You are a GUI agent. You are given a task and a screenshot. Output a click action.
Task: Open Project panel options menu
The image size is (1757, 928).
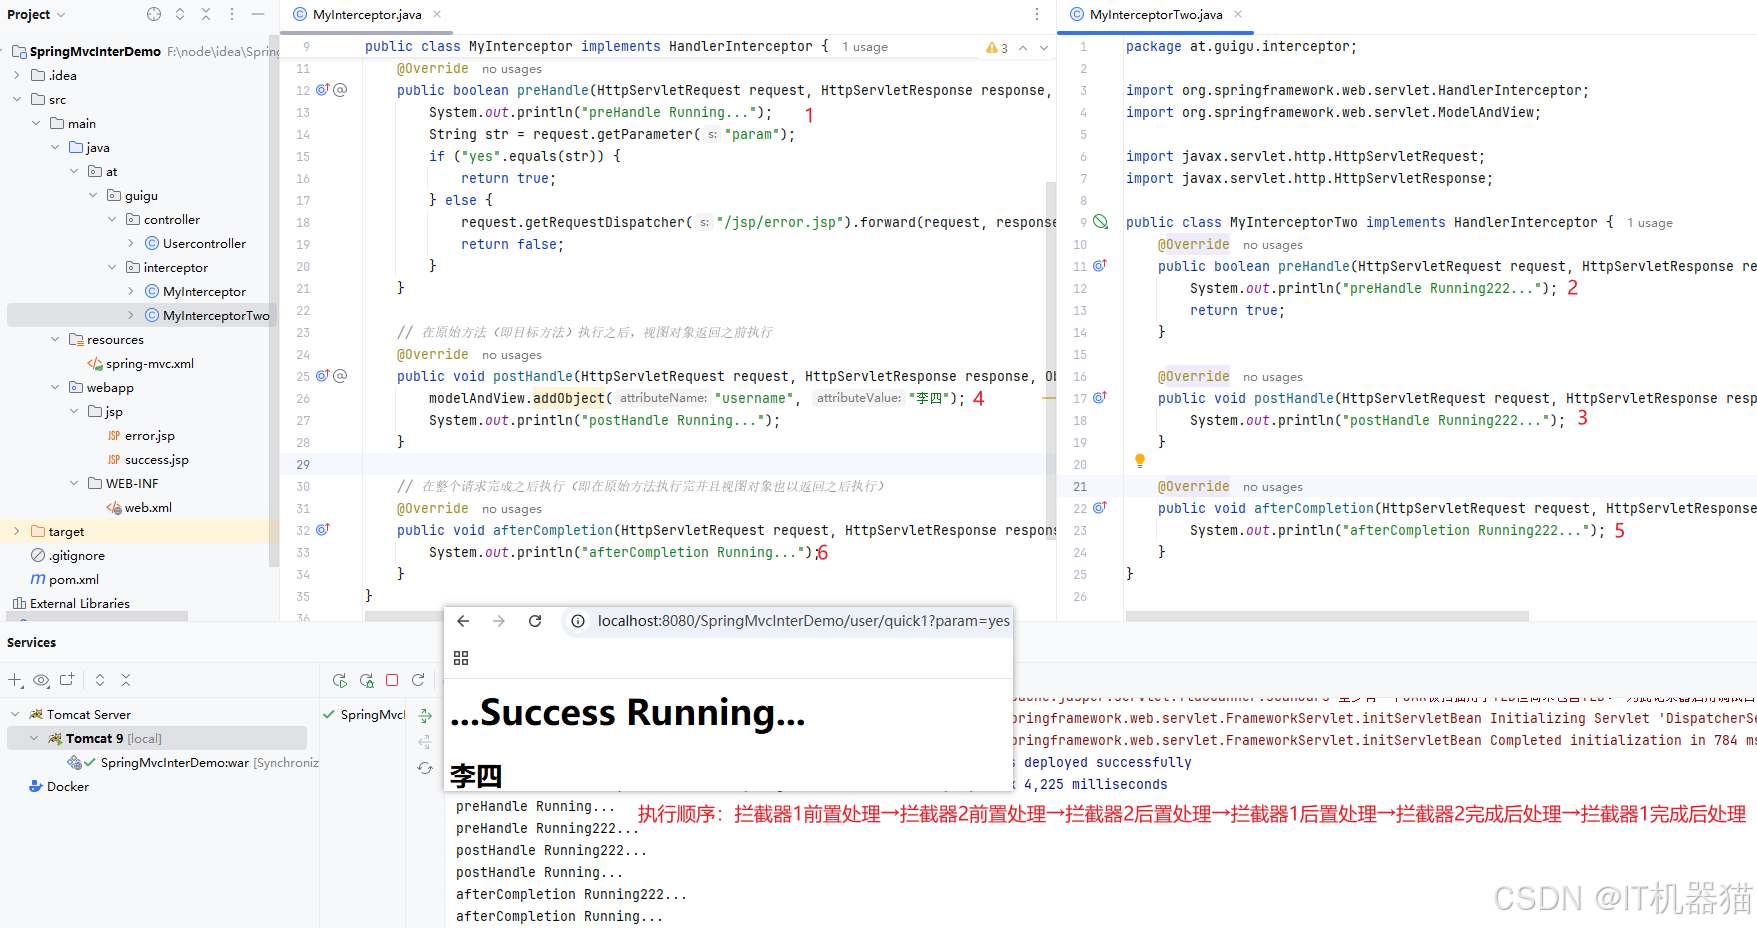232,14
